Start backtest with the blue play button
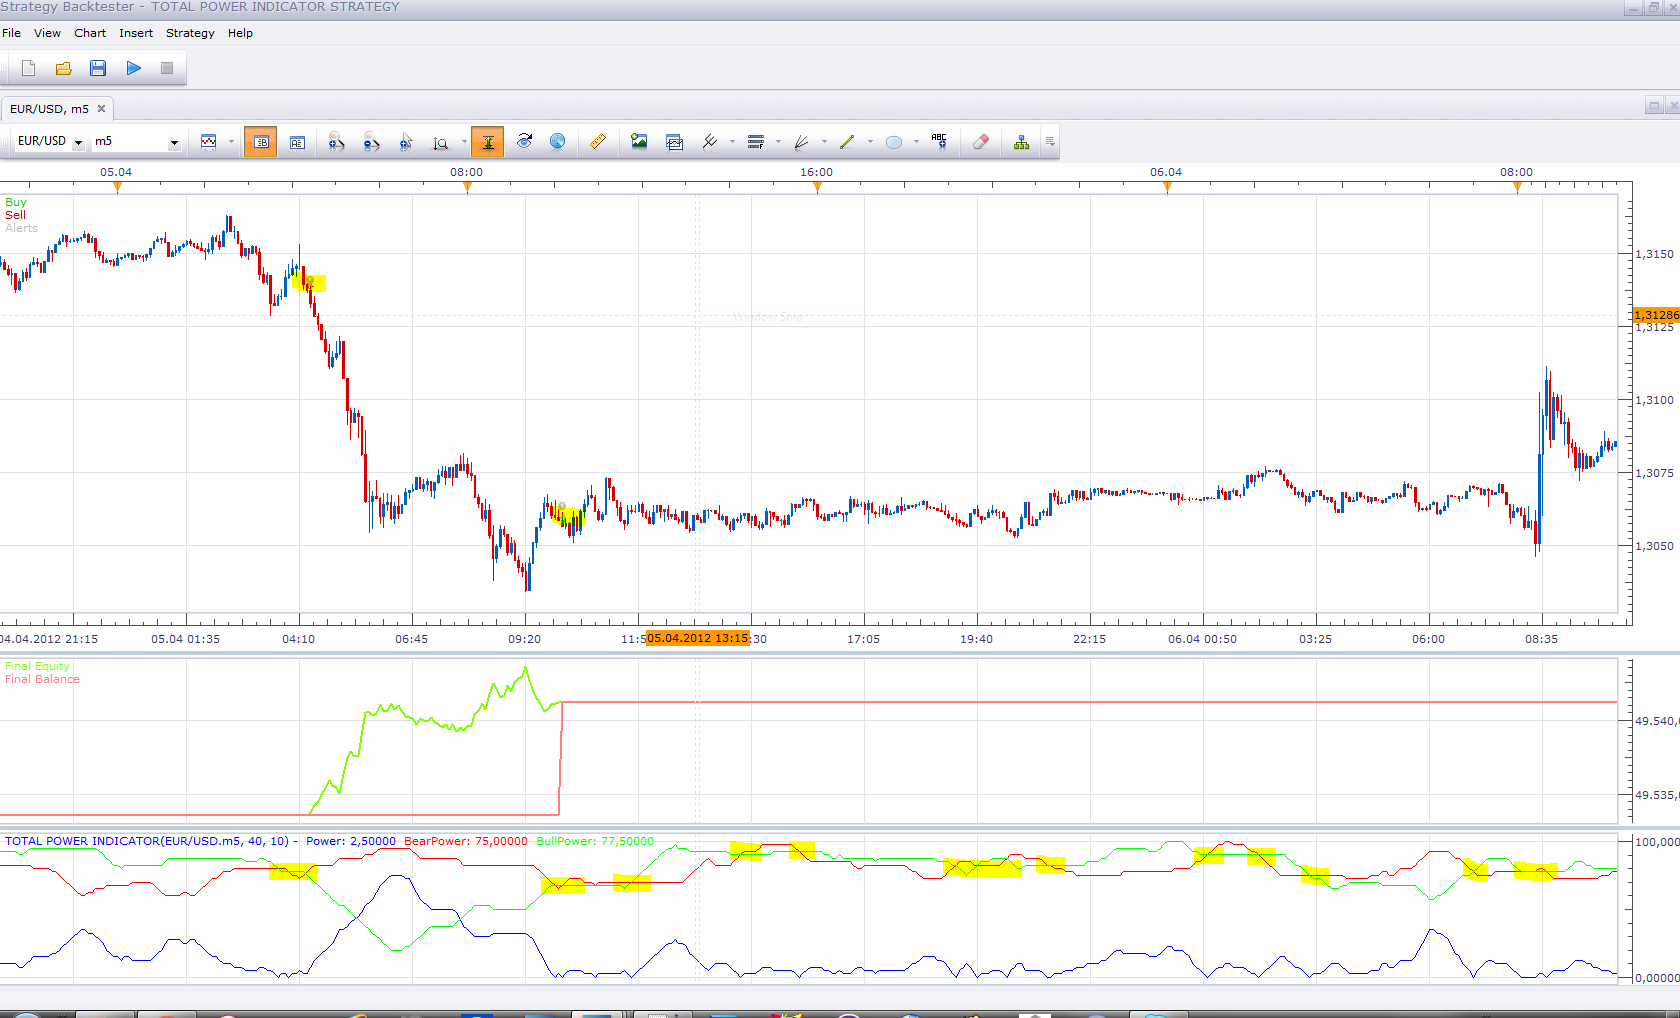The width and height of the screenshot is (1680, 1018). tap(133, 68)
